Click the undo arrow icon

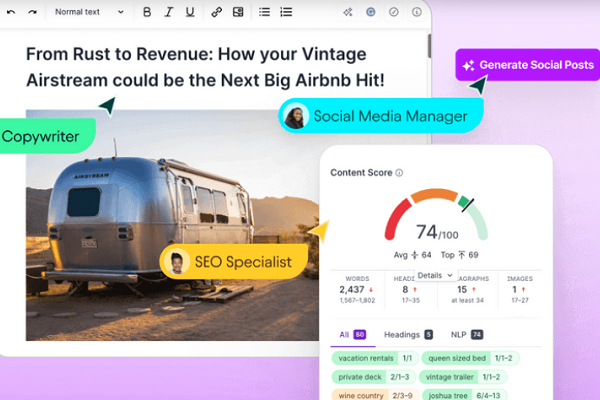coord(11,12)
